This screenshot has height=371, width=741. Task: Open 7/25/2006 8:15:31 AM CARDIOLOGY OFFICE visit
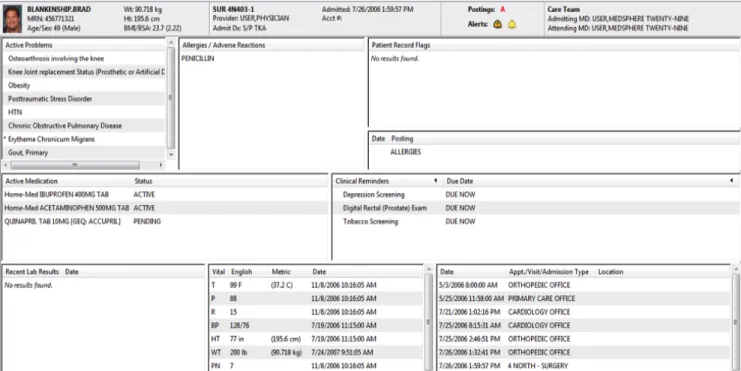(584, 326)
